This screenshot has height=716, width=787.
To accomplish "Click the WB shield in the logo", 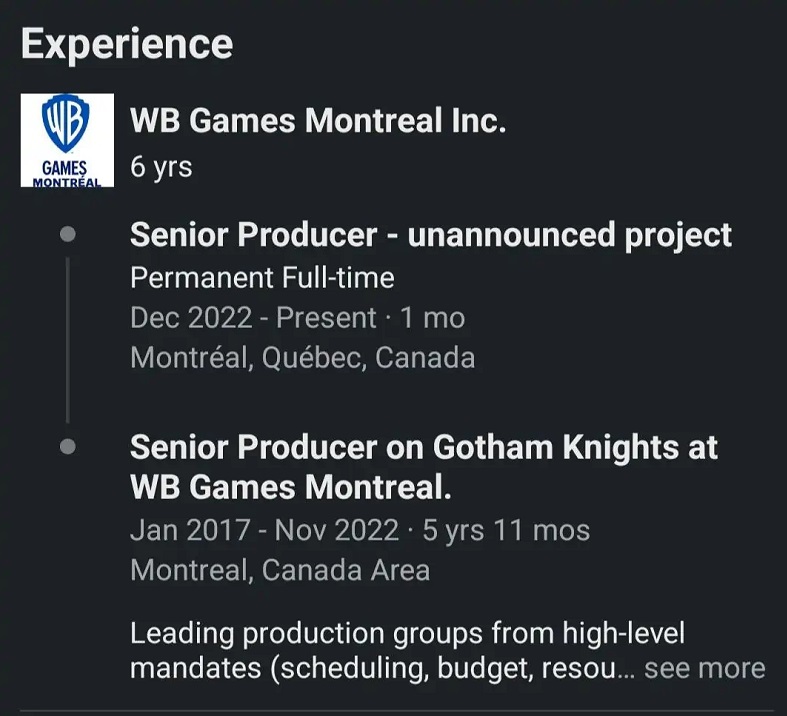I will click(x=66, y=122).
